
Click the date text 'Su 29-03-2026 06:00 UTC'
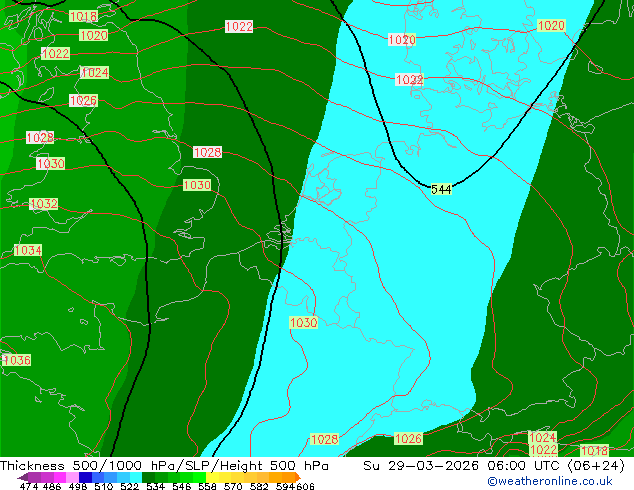(463, 465)
